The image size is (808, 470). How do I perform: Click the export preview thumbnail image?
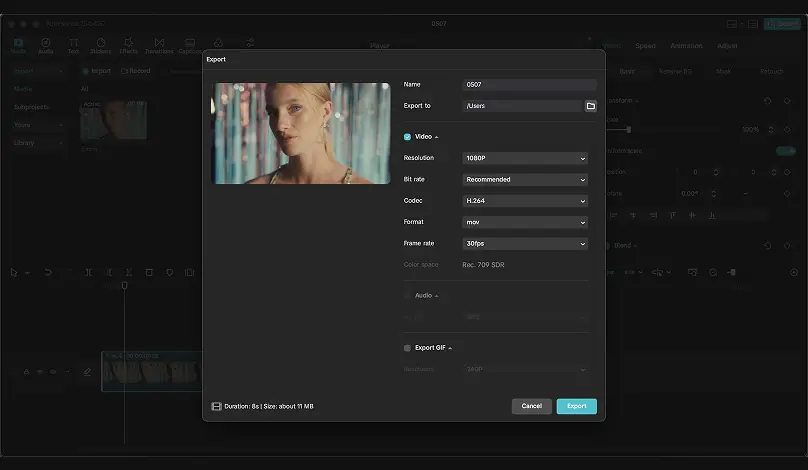click(301, 133)
